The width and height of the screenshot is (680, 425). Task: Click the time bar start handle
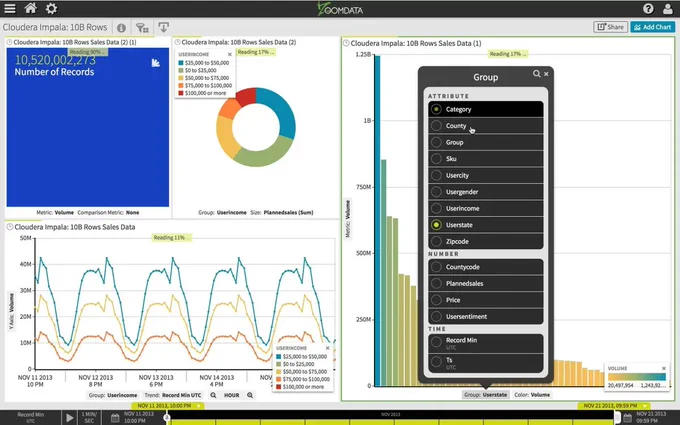167,418
